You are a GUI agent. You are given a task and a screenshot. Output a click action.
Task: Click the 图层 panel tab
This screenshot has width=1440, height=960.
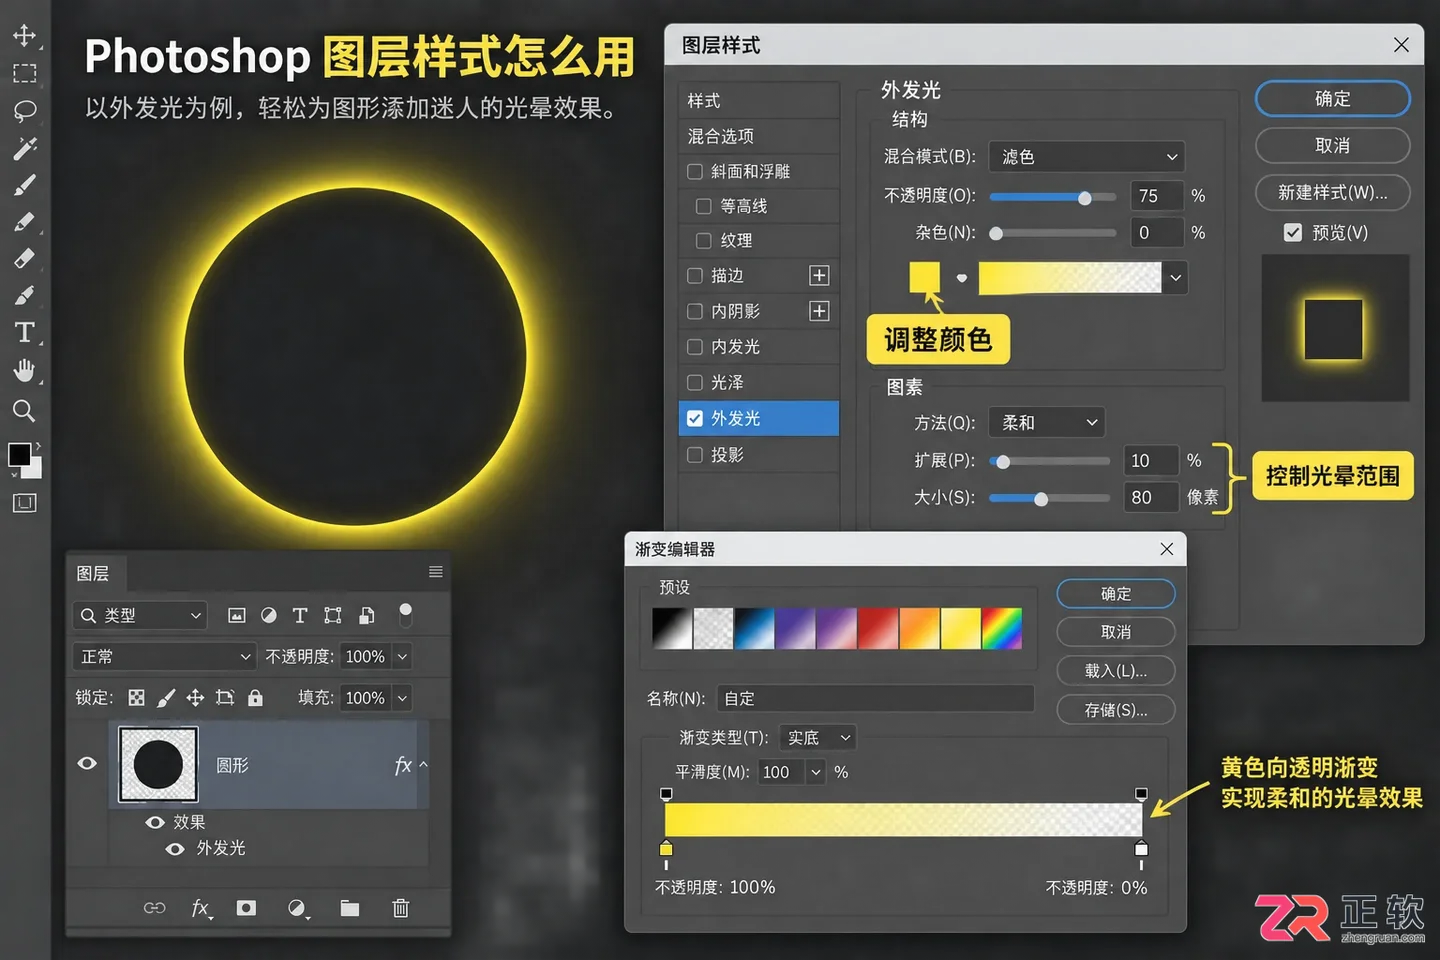(94, 573)
